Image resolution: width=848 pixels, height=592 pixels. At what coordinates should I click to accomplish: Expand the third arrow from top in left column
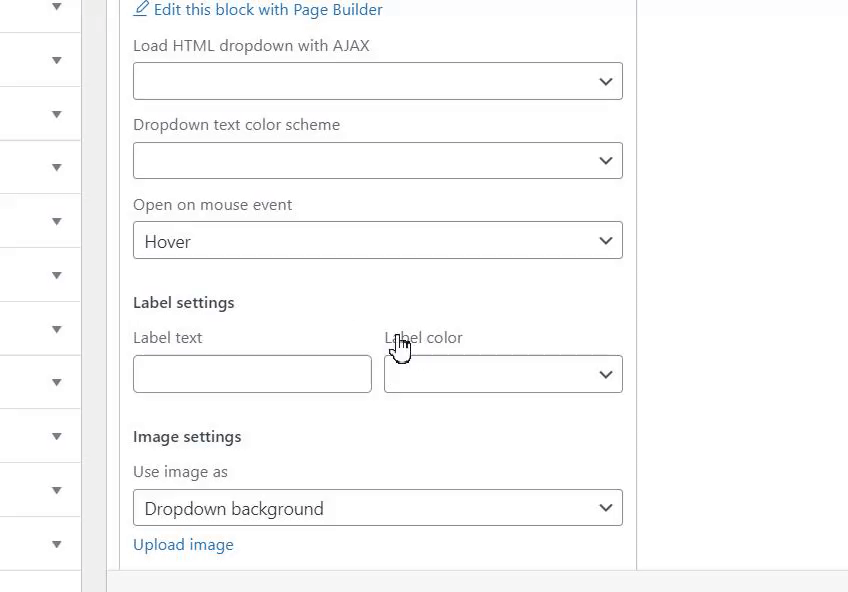[x=57, y=114]
